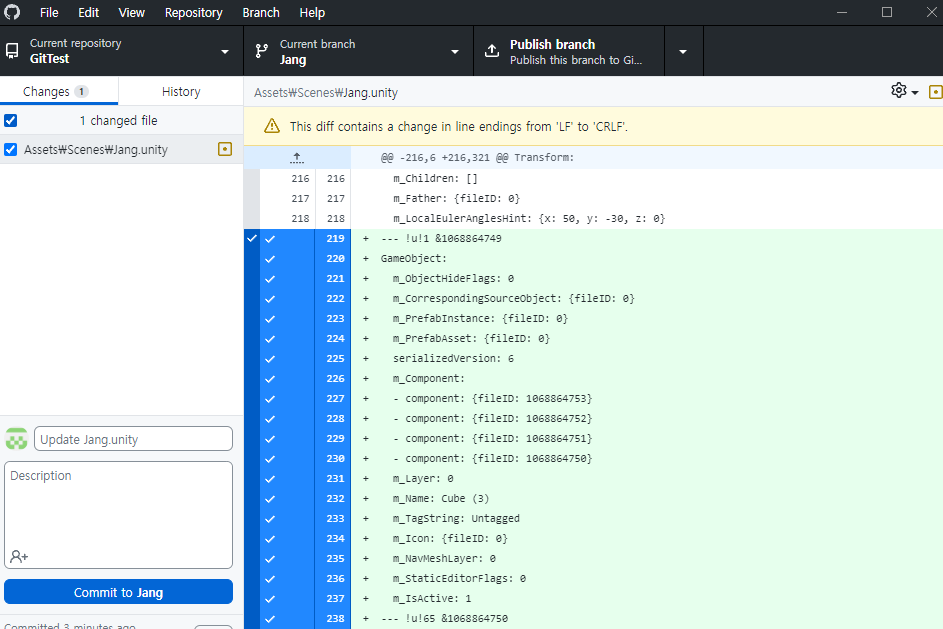Click the repository monitor icon
Screen dimensions: 943x629
12,51
